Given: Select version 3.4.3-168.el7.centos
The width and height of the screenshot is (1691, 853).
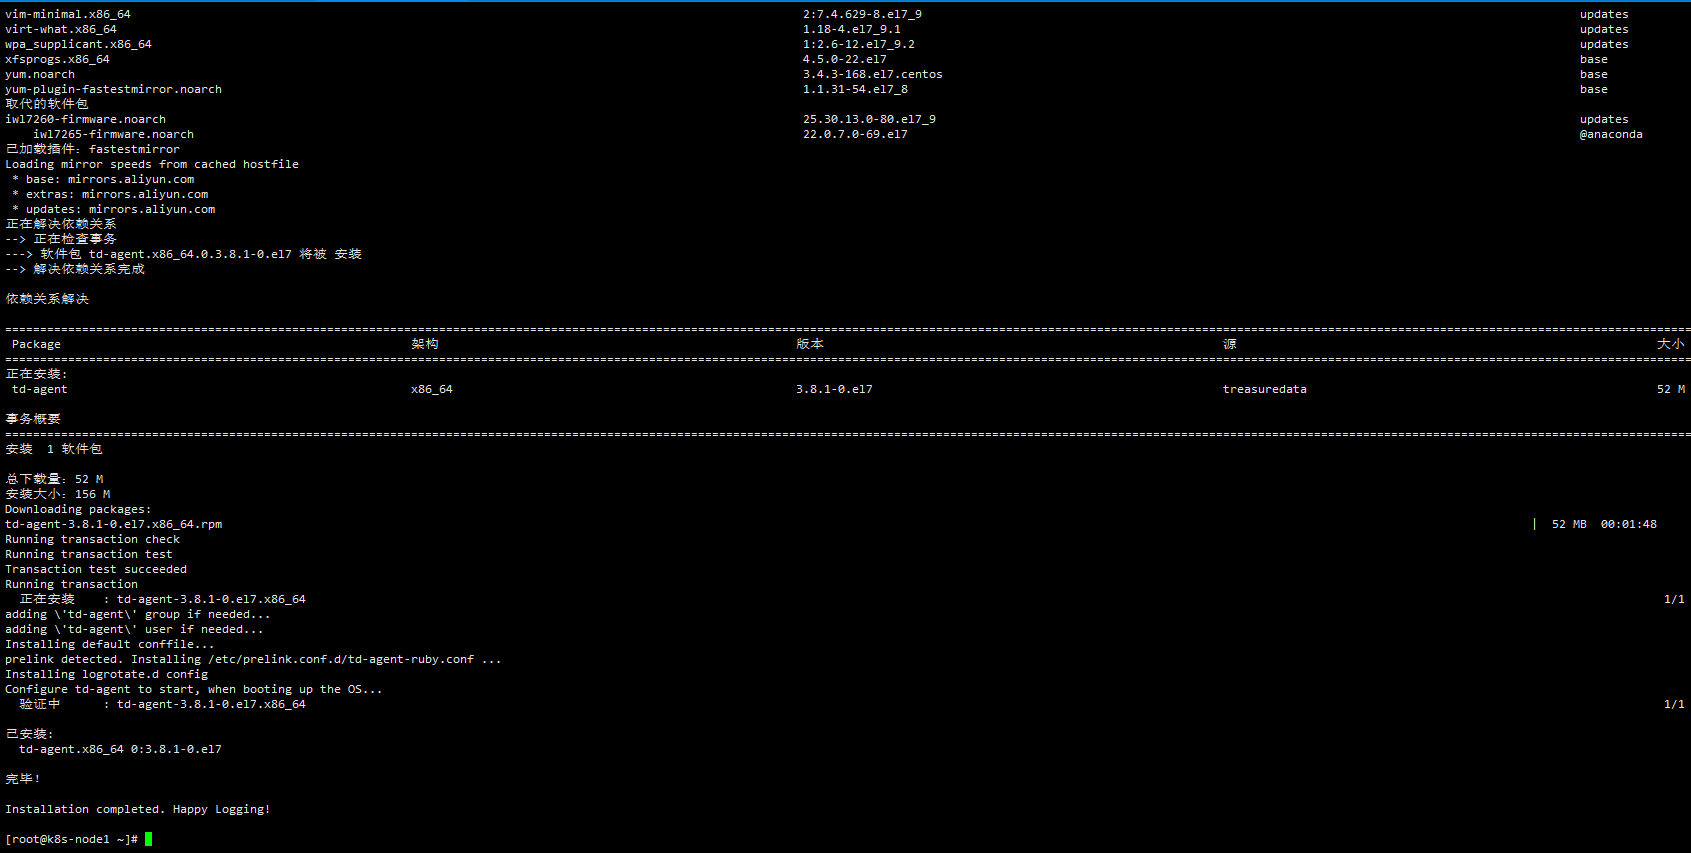Looking at the screenshot, I should pos(873,74).
